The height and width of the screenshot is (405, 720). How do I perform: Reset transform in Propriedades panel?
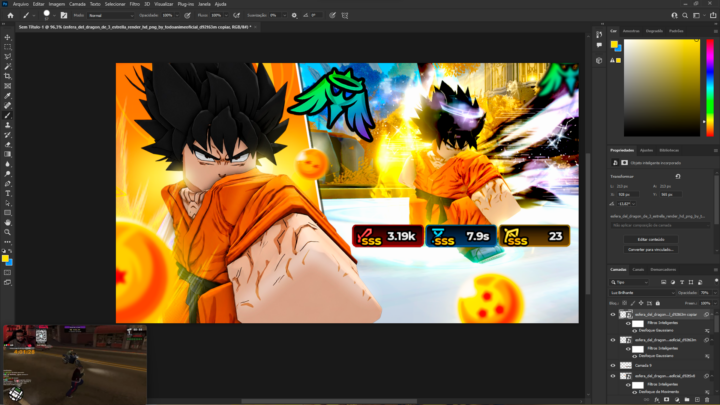[678, 176]
